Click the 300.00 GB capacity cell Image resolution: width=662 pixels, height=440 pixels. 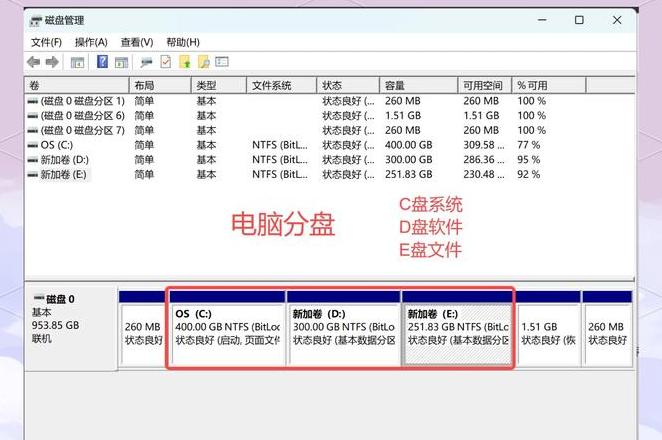pyautogui.click(x=409, y=160)
